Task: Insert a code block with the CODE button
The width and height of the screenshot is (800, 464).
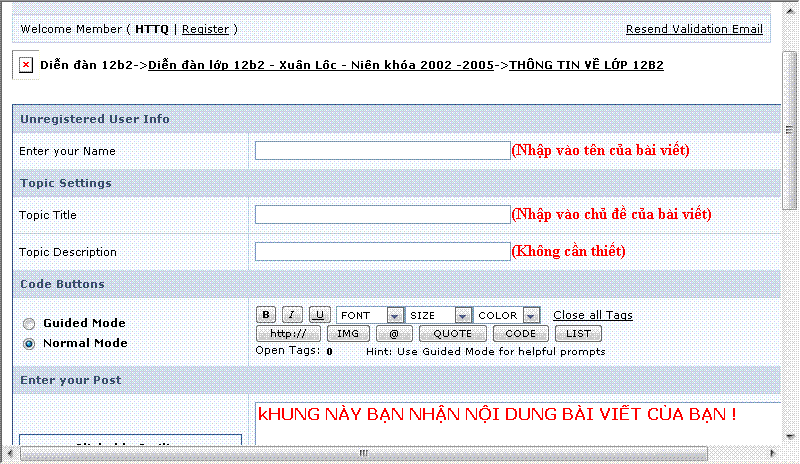Action: click(x=520, y=333)
